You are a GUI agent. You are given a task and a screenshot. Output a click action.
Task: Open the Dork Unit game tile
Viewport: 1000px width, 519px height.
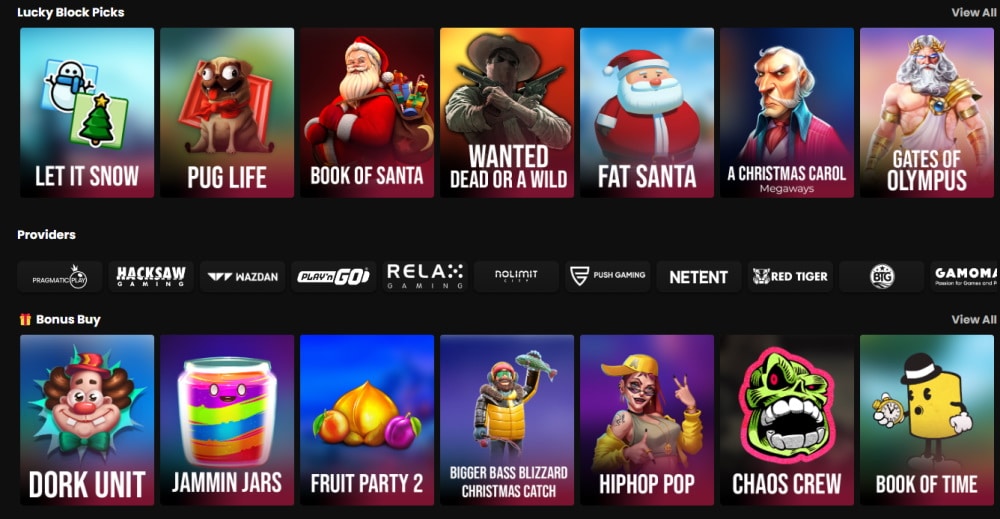(87, 420)
